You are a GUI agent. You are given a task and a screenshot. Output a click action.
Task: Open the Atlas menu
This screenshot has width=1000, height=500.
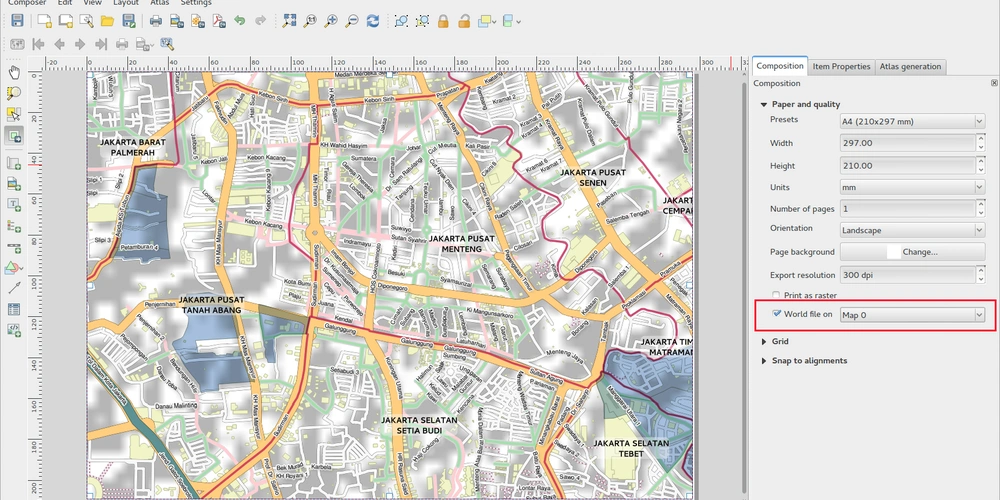159,3
